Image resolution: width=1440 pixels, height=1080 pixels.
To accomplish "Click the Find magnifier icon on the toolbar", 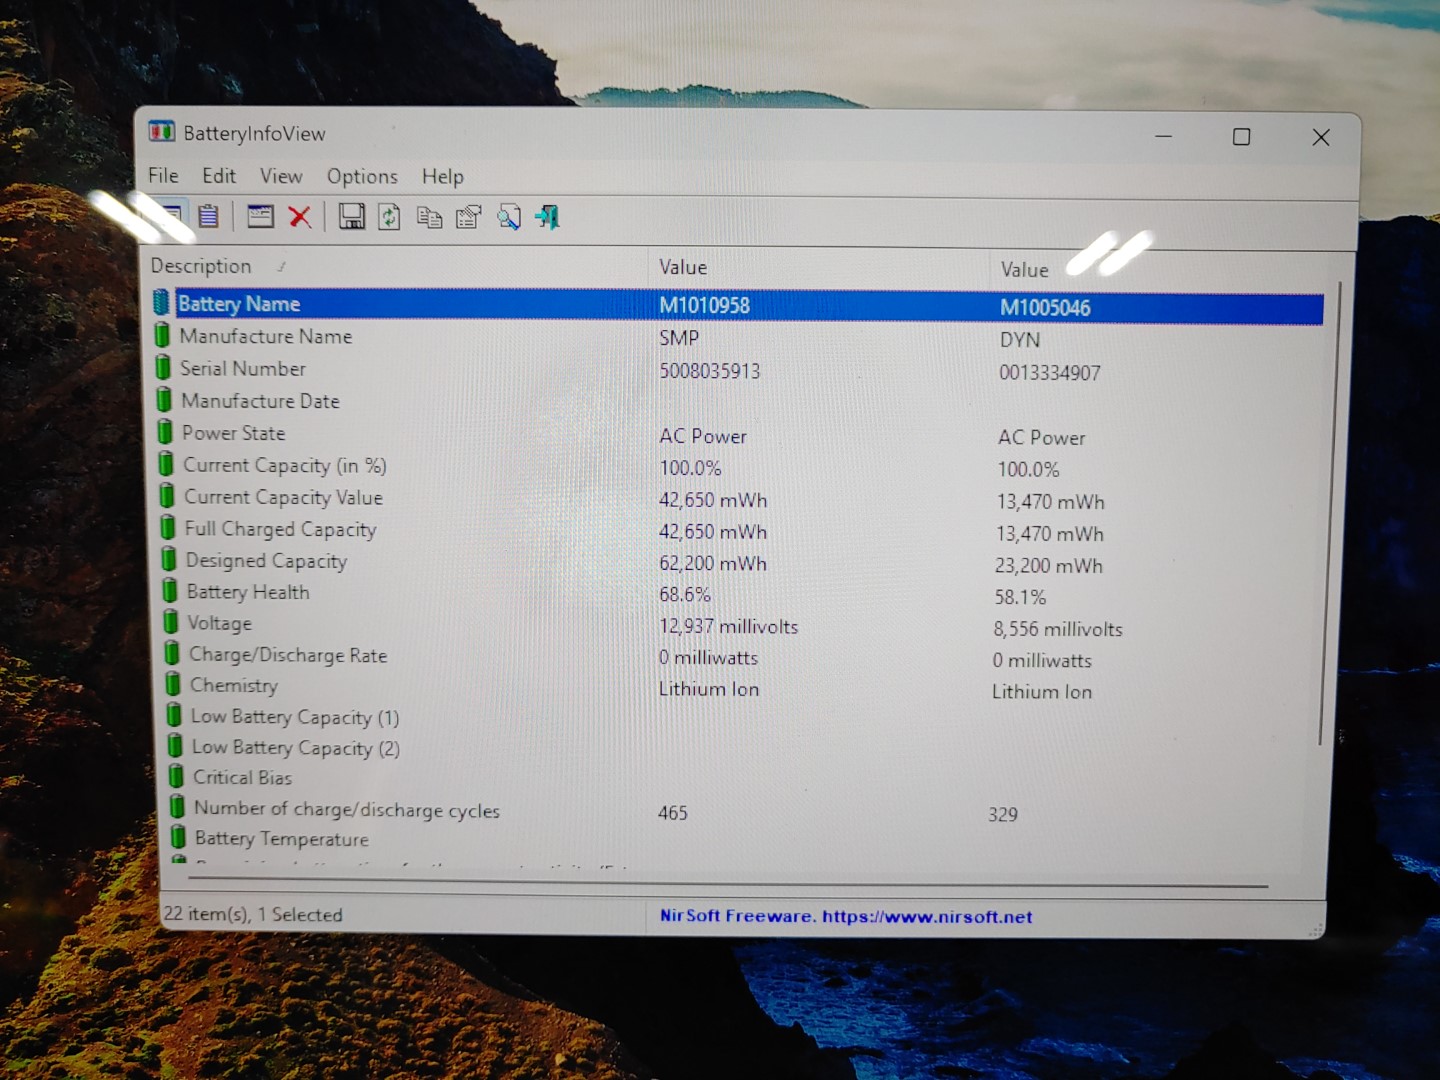I will [509, 216].
